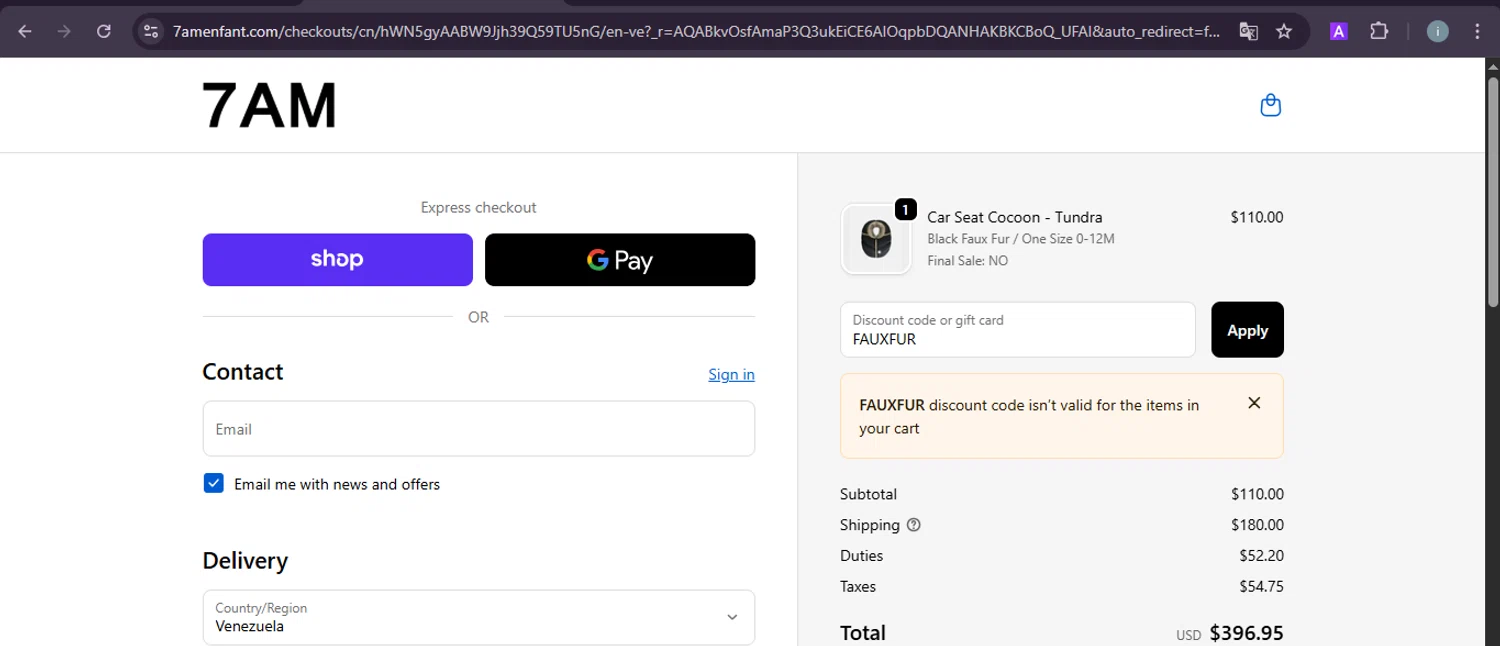This screenshot has height=646, width=1500.
Task: Open the Chrome profile avatar
Action: (1438, 31)
